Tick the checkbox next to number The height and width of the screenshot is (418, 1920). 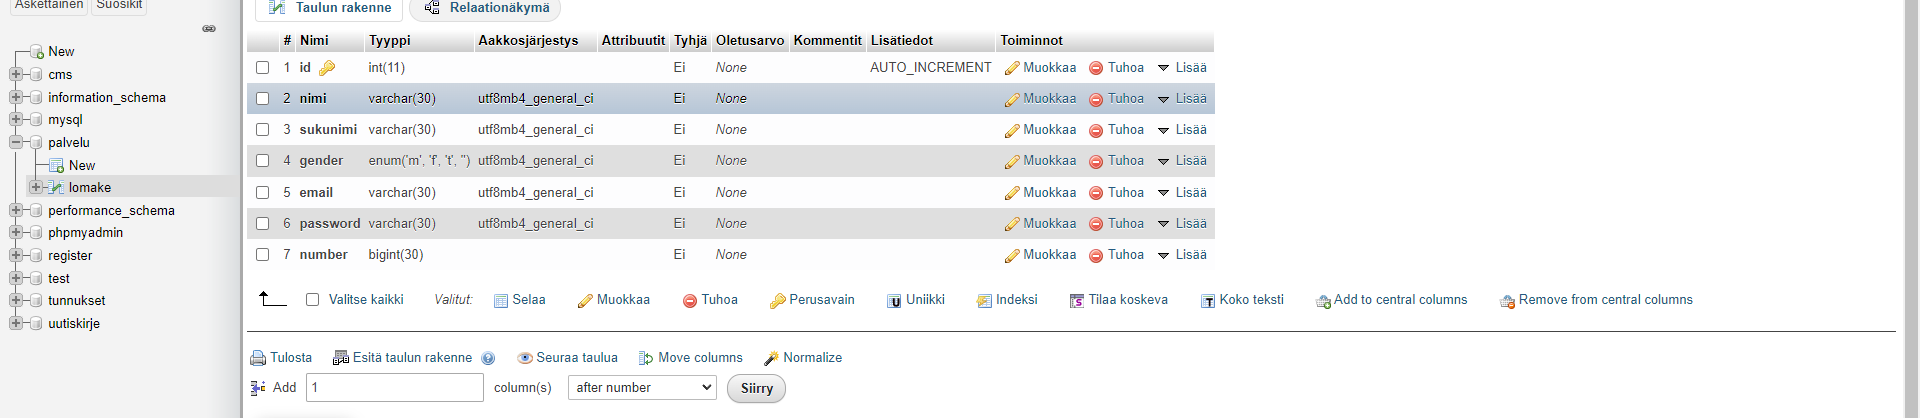262,255
